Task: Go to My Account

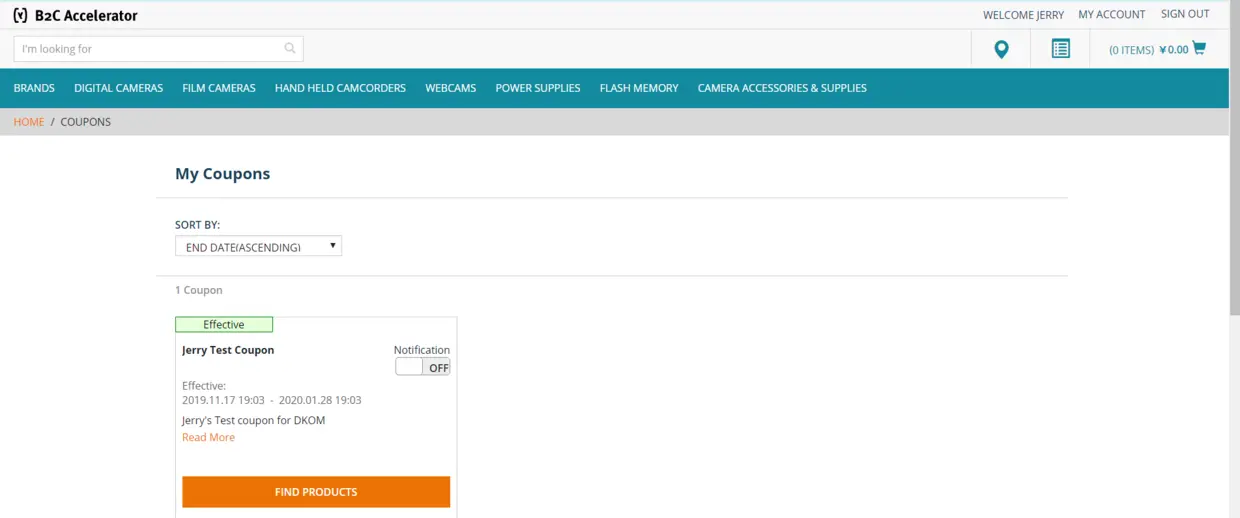Action: pos(1111,14)
